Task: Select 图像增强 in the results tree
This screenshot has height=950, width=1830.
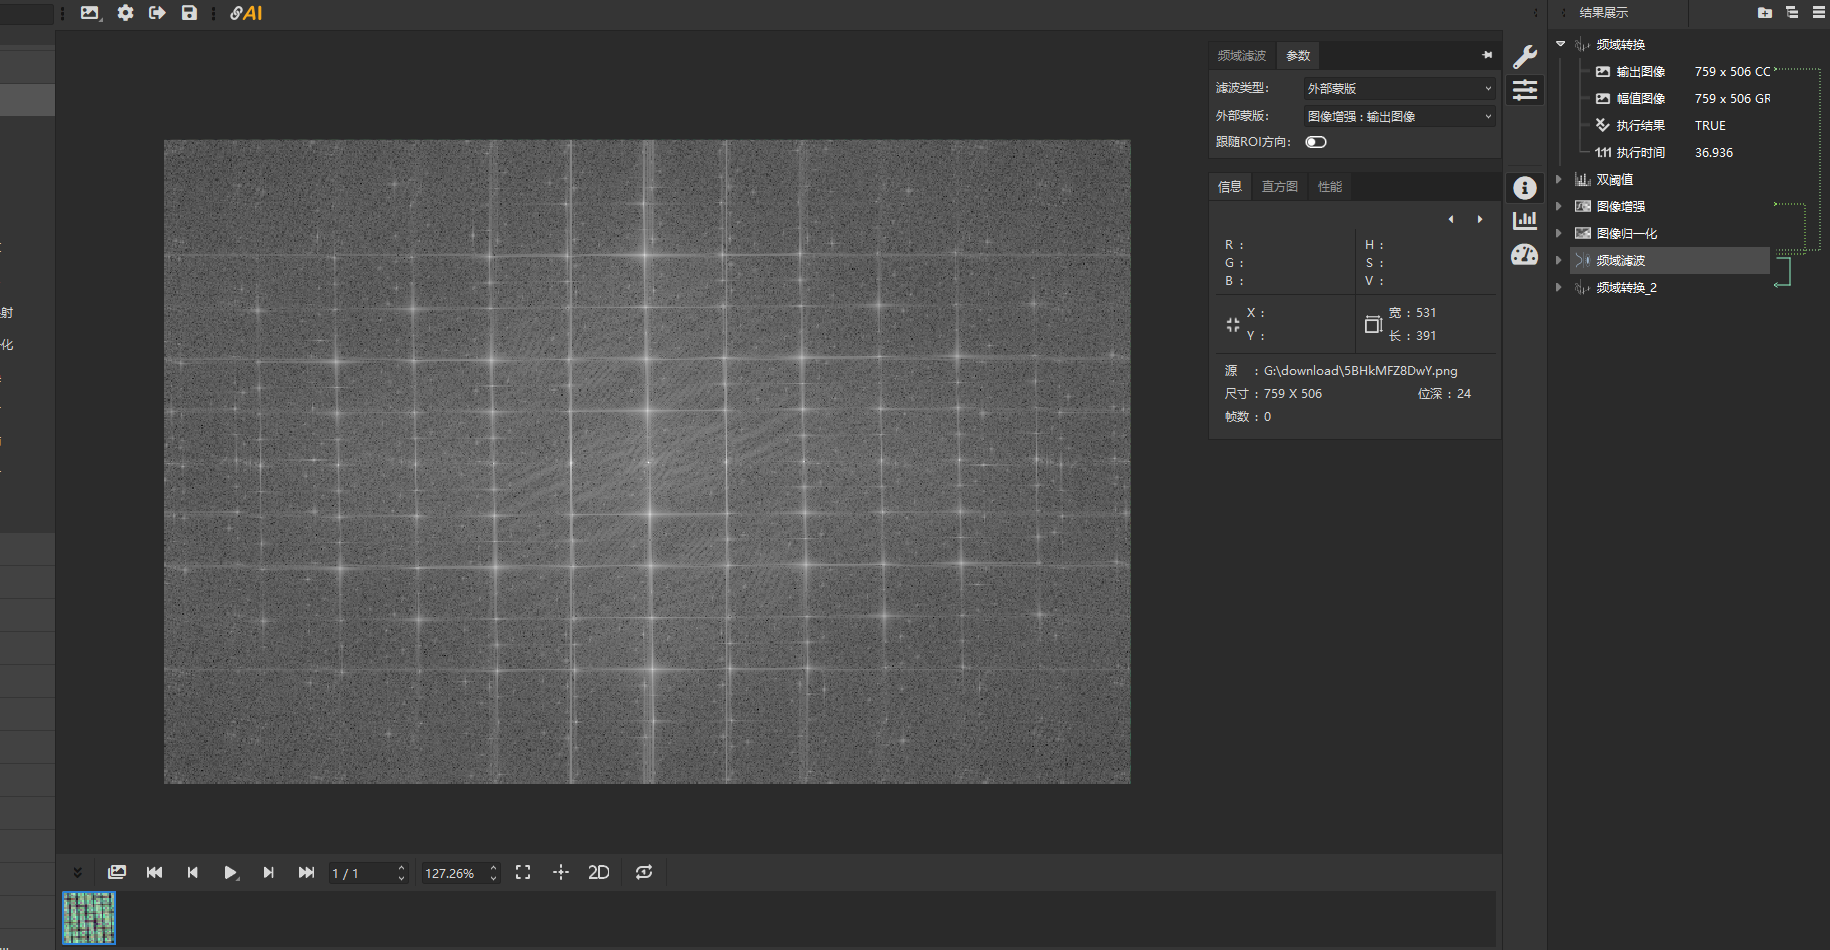Action: click(1620, 207)
